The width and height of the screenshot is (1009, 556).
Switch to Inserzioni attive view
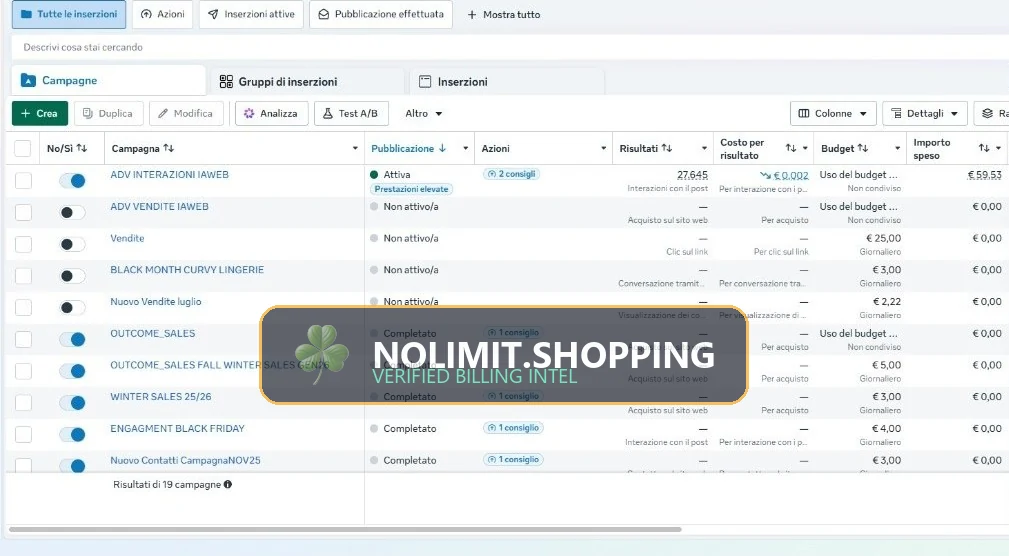click(251, 14)
